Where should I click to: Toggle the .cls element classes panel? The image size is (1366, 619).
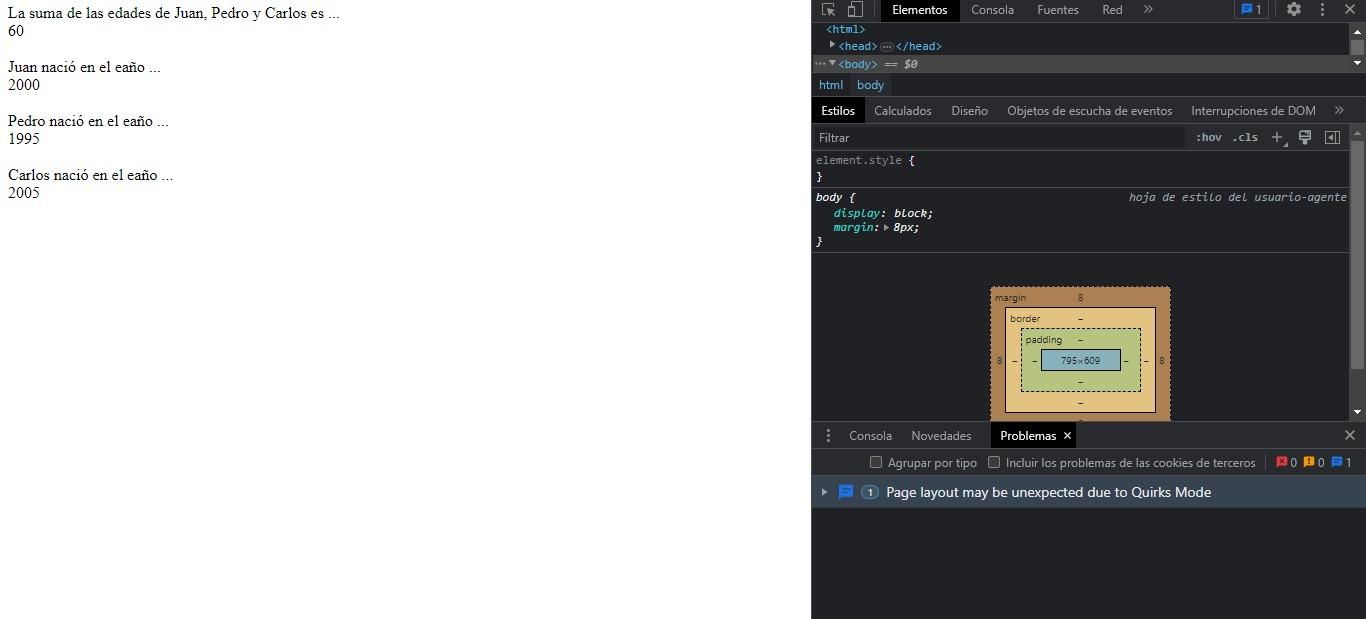1245,138
